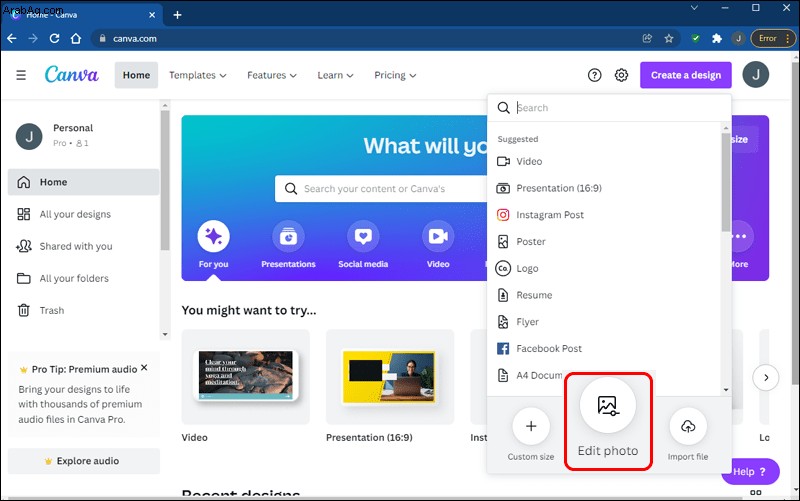Select the For you sparkle icon

click(x=213, y=236)
